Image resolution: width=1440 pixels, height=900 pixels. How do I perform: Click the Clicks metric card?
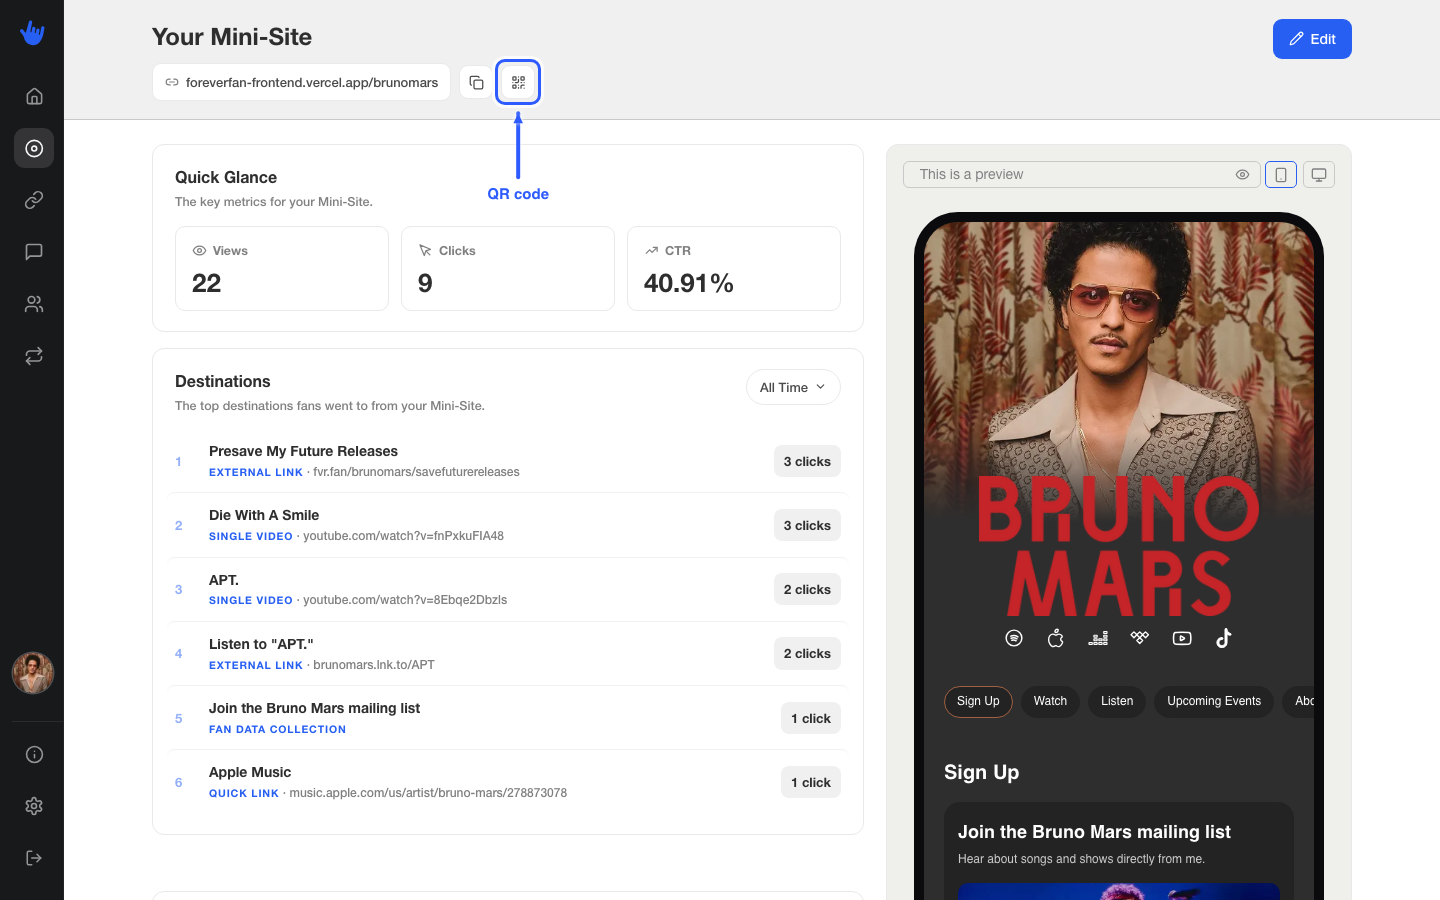[x=508, y=268]
